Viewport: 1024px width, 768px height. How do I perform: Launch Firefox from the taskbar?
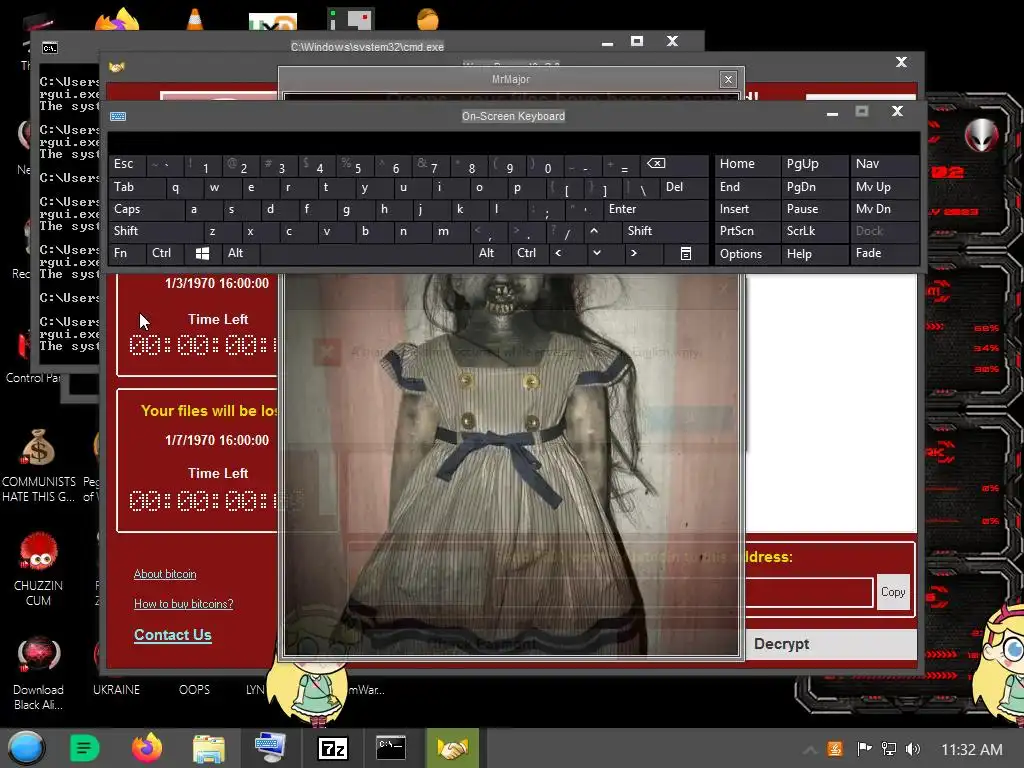(x=147, y=748)
